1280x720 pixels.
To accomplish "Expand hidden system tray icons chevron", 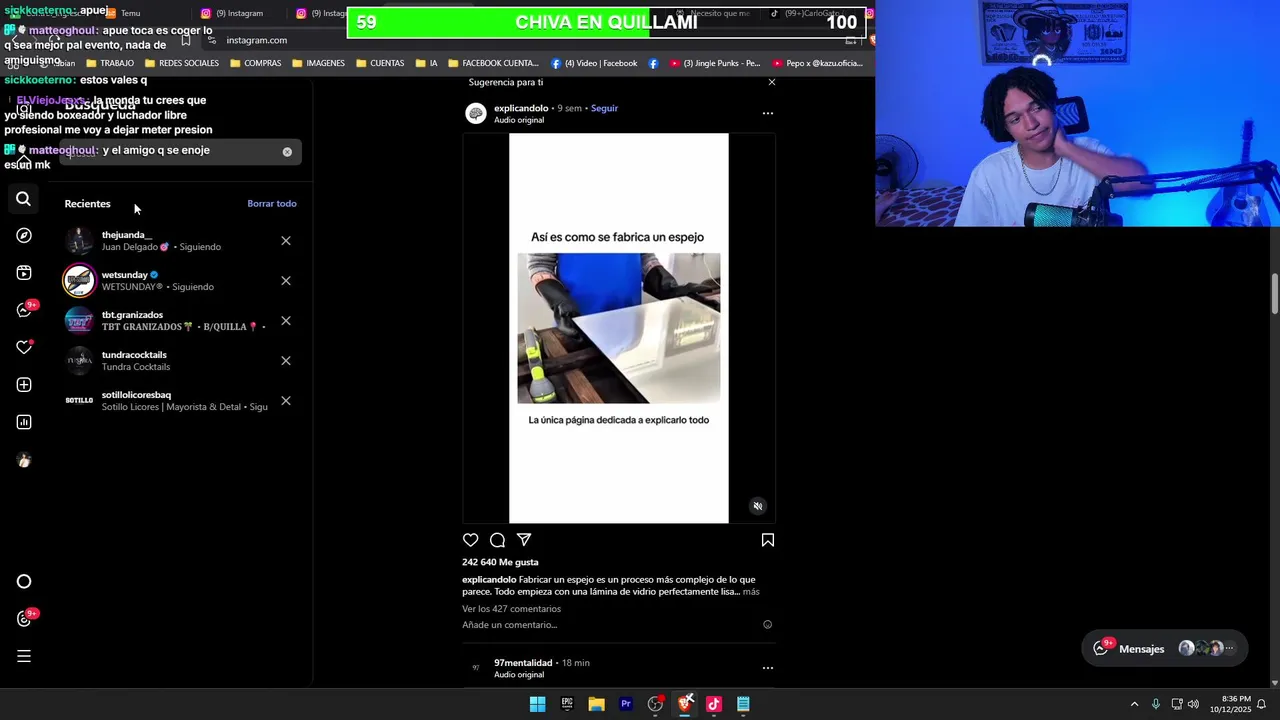I will 1134,704.
